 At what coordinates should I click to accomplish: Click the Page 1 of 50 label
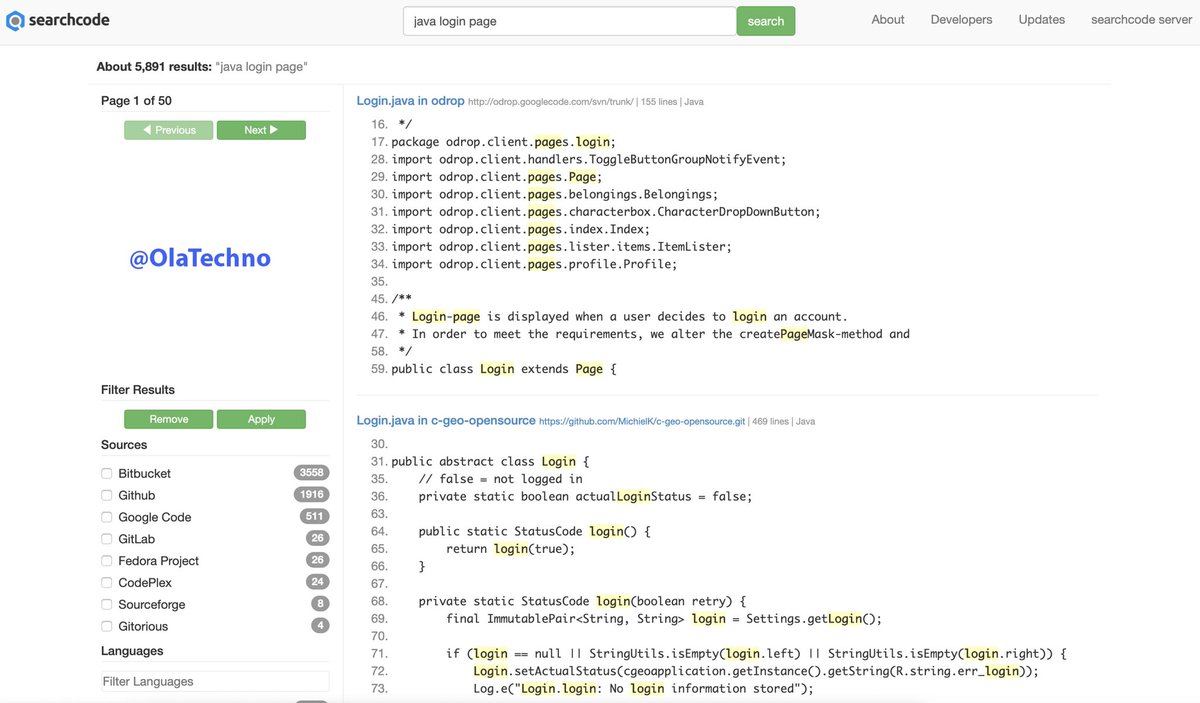click(136, 101)
